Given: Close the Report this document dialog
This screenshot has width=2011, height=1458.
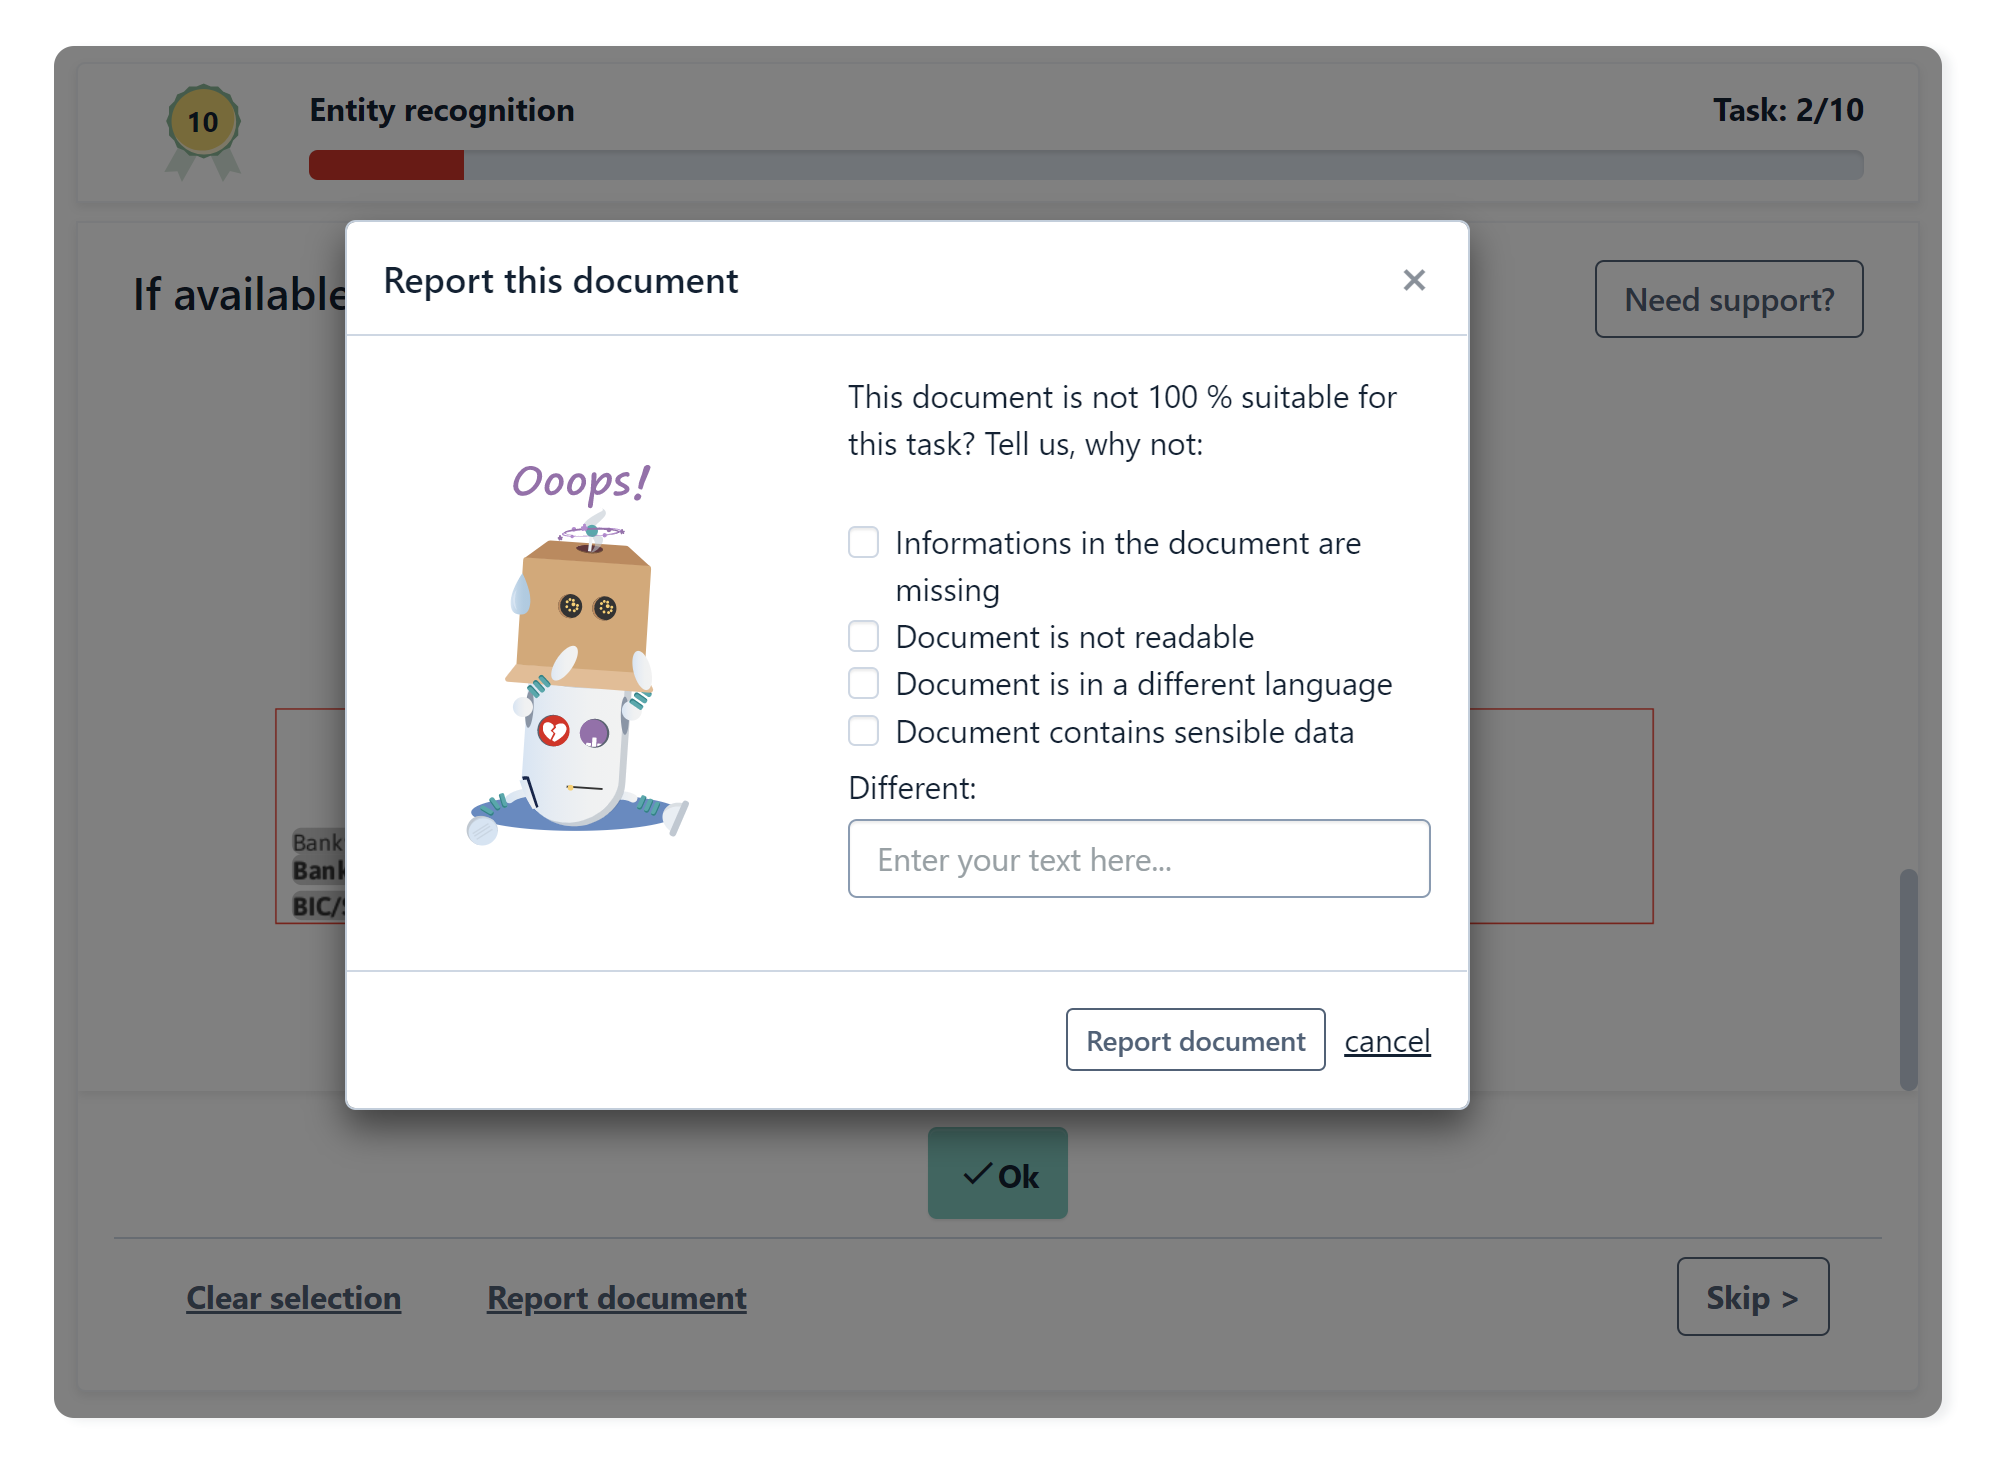Looking at the screenshot, I should 1414,281.
